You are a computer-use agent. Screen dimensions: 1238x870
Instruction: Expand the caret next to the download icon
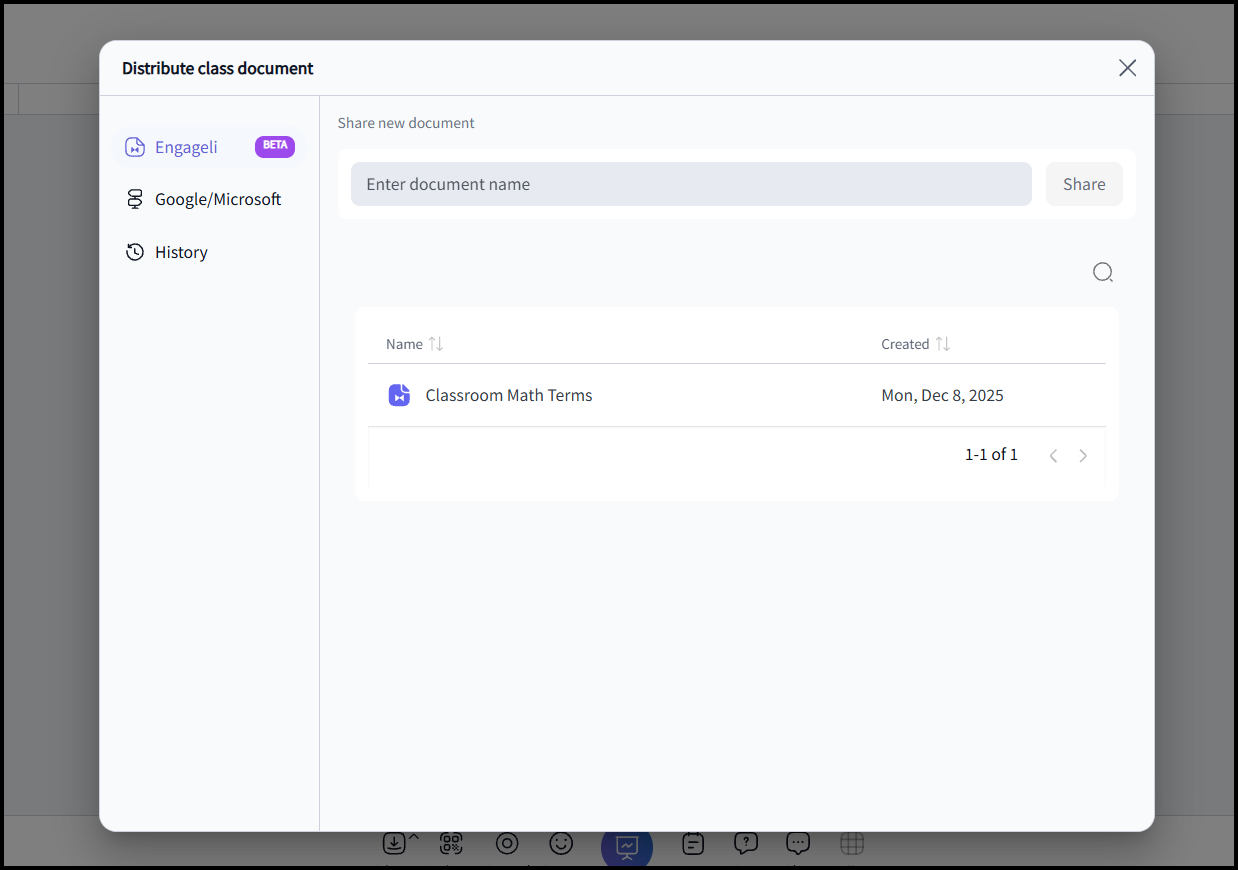point(414,837)
